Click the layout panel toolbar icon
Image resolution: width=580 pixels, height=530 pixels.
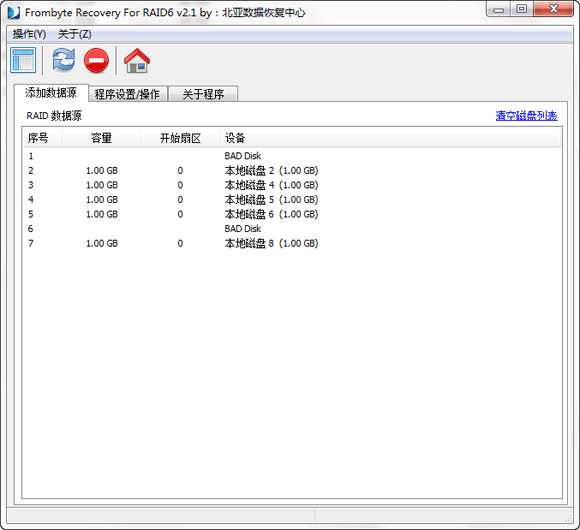point(23,60)
